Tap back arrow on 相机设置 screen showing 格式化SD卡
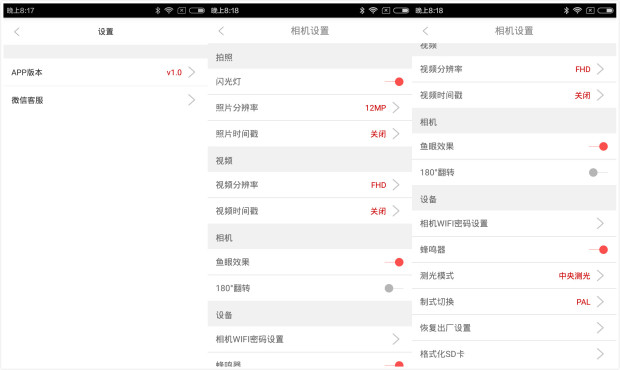 (x=425, y=31)
